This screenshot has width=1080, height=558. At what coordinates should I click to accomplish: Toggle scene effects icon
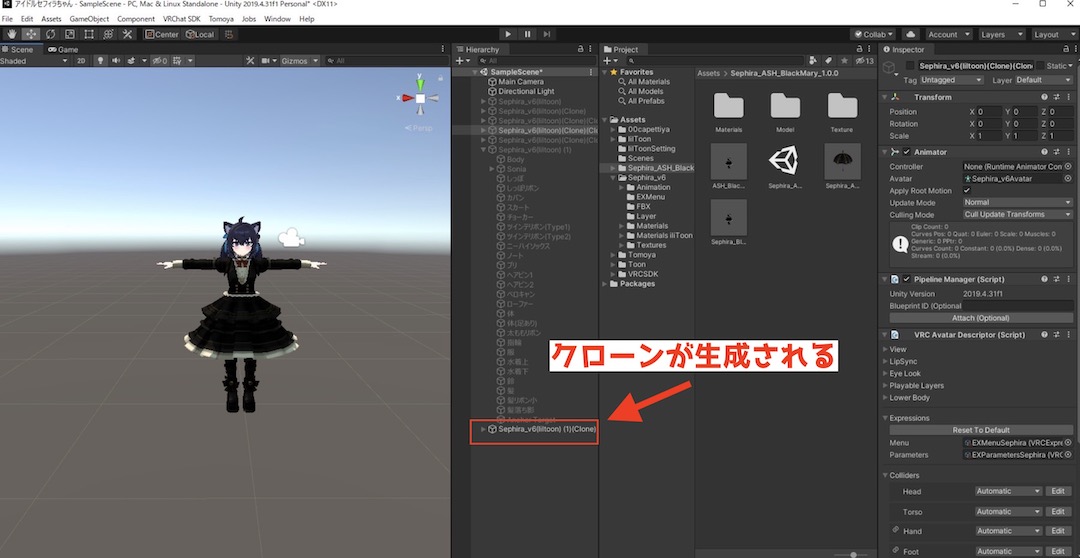tap(131, 61)
